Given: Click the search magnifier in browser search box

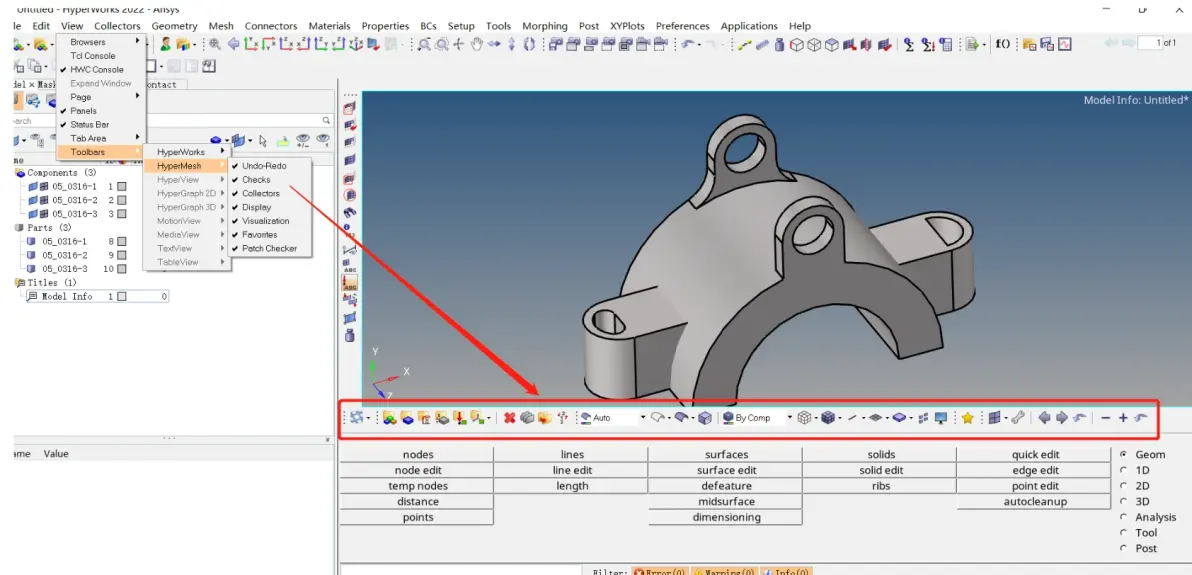Looking at the screenshot, I should [x=326, y=120].
